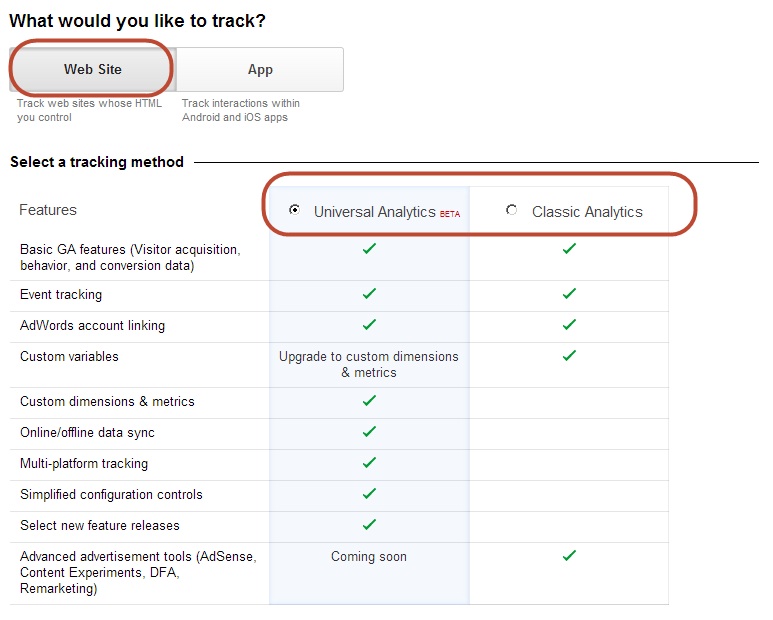The width and height of the screenshot is (773, 620).
Task: Click 'Basic GA features' row label
Action: point(130,257)
